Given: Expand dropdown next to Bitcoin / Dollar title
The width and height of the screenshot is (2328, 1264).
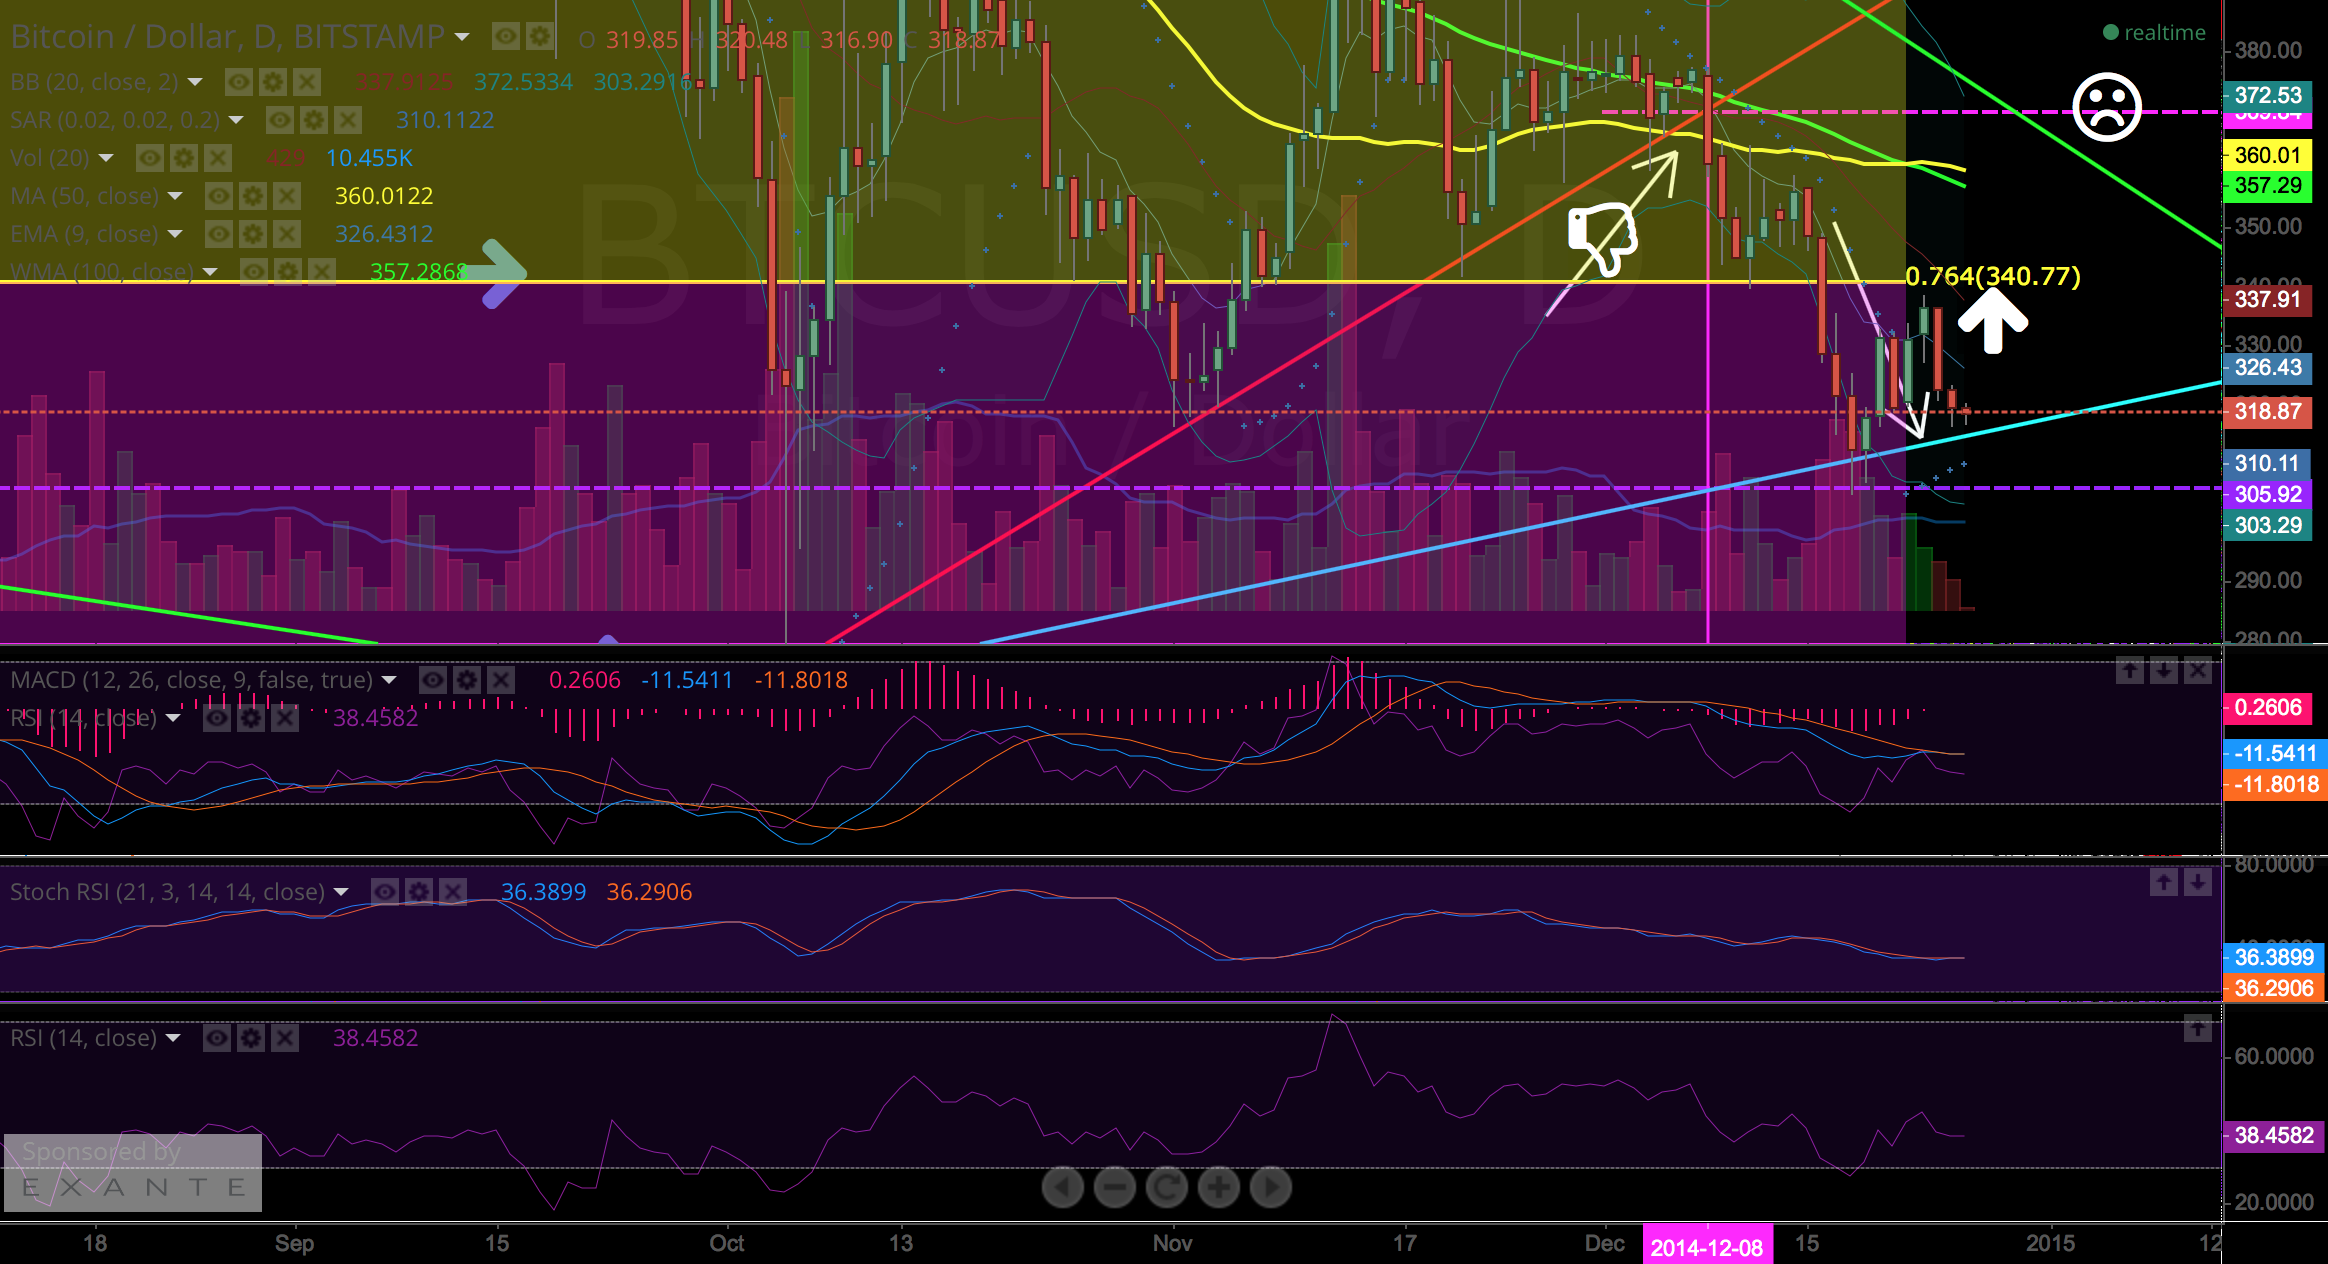Looking at the screenshot, I should 462,37.
